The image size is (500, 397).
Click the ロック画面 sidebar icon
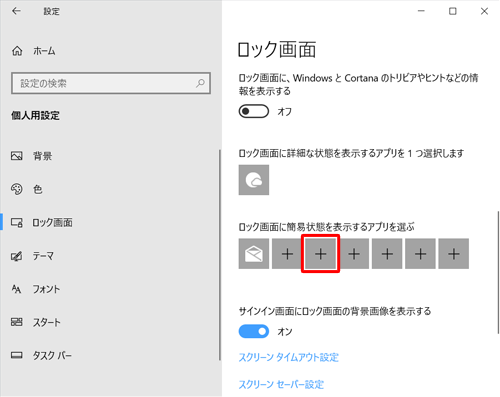coord(17,222)
